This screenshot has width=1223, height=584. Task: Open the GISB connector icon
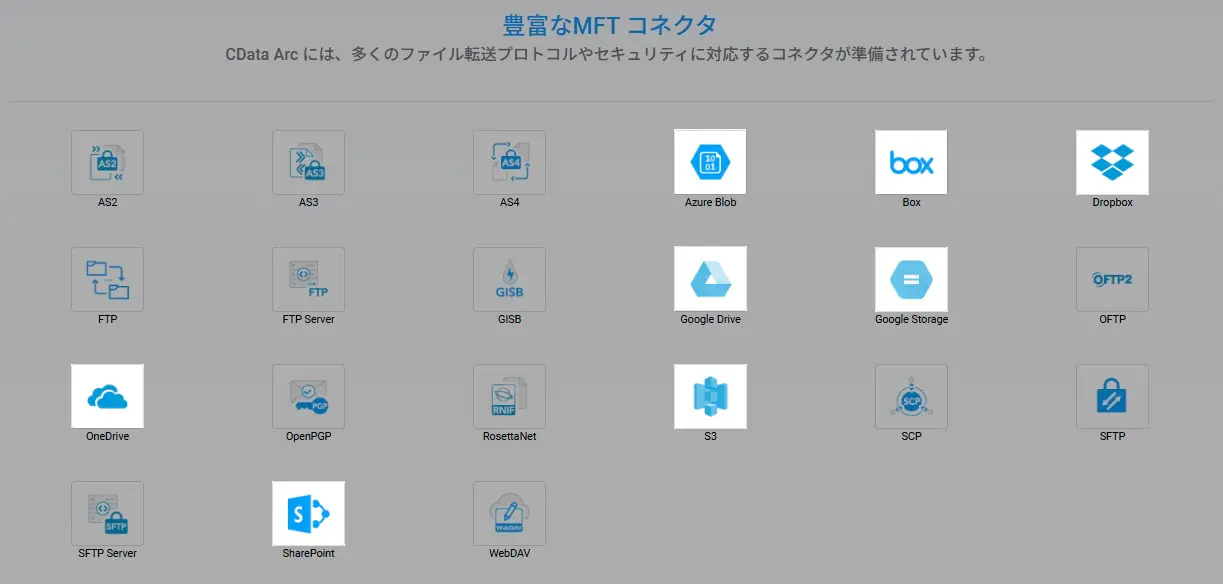click(x=509, y=279)
